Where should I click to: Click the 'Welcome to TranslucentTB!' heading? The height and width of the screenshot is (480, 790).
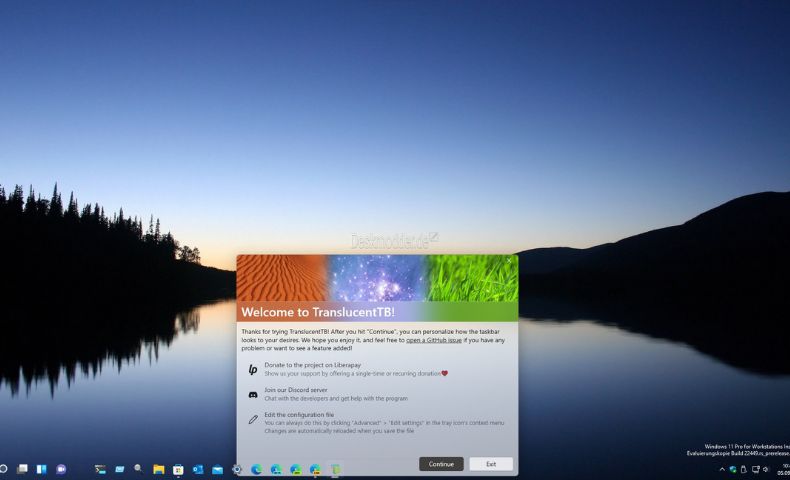click(x=318, y=312)
